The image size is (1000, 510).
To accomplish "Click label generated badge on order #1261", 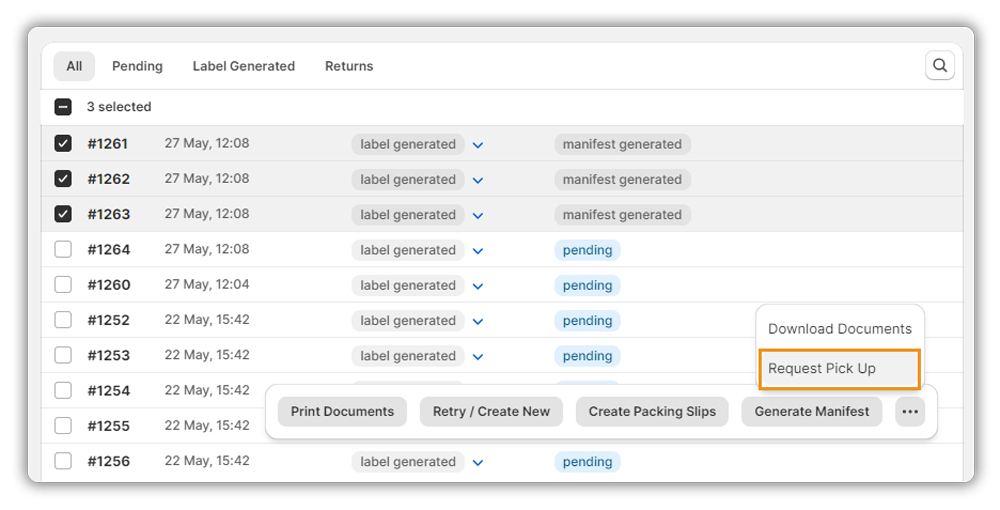I will click(408, 144).
